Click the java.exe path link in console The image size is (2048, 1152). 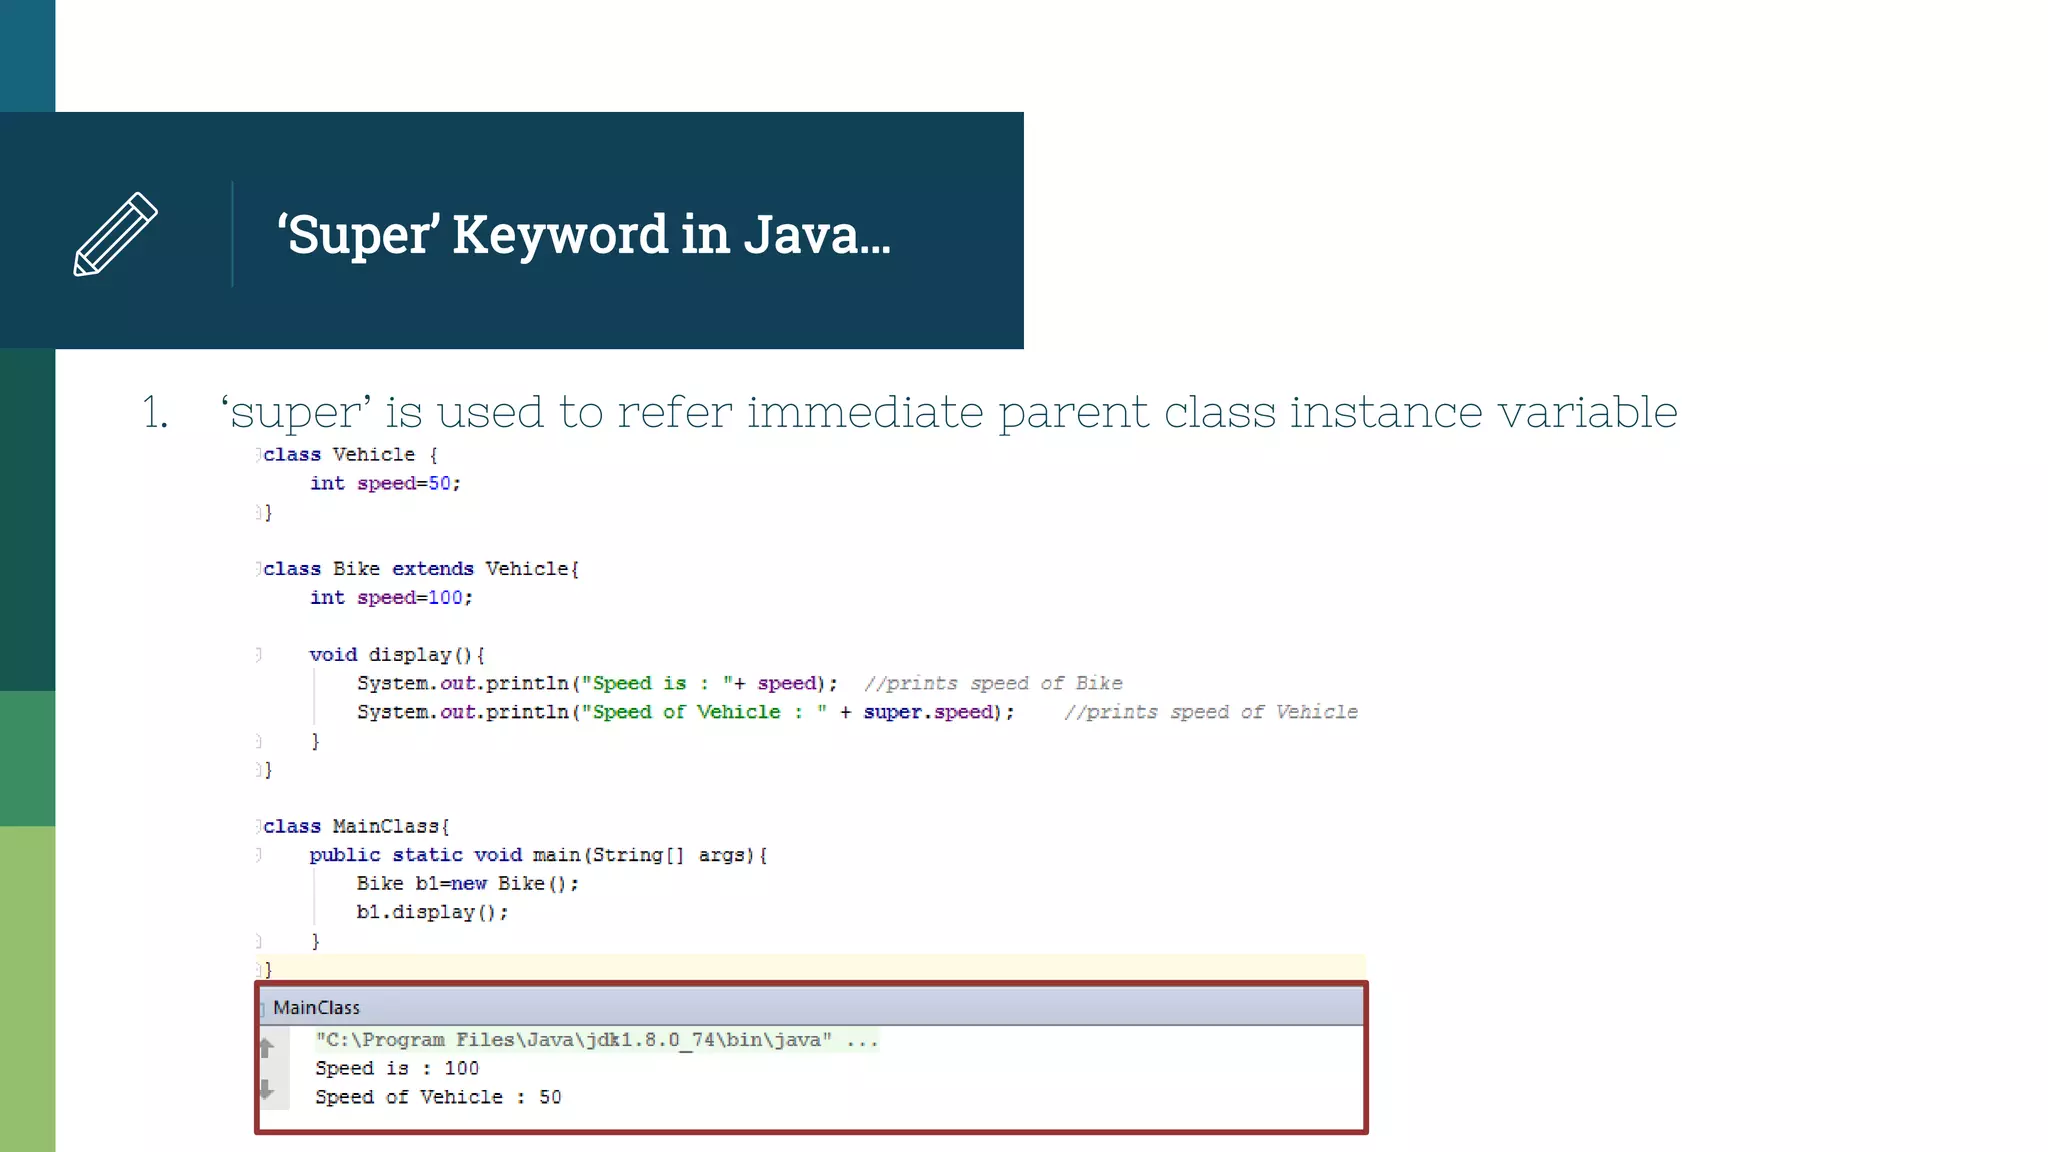[x=573, y=1040]
